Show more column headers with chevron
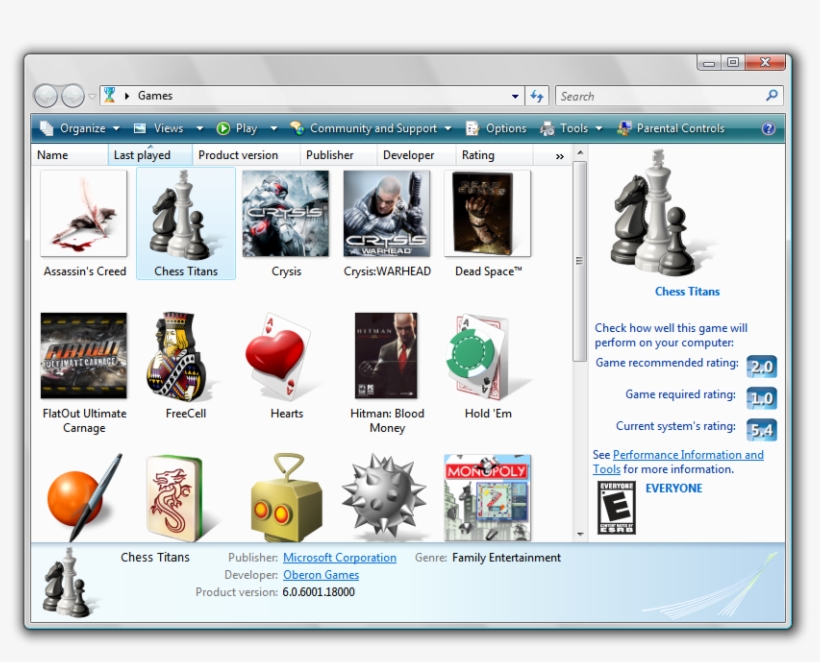820x662 pixels. pyautogui.click(x=560, y=156)
